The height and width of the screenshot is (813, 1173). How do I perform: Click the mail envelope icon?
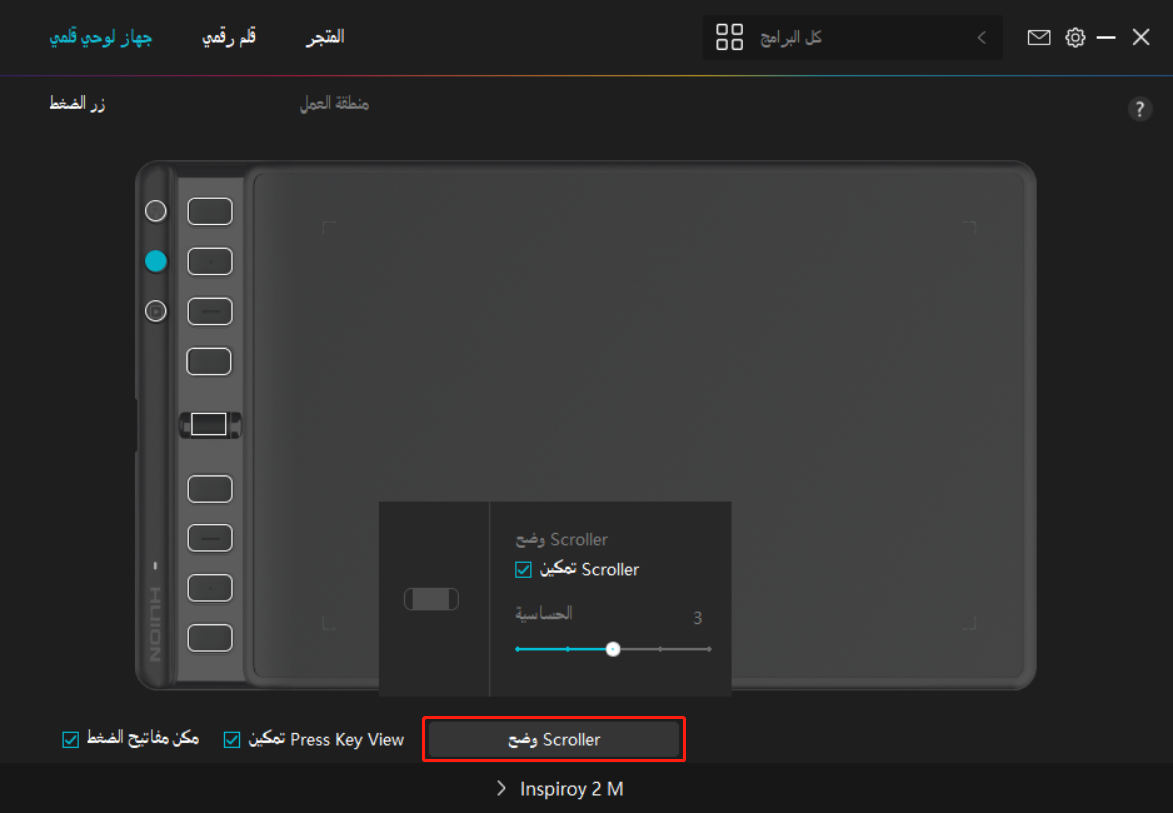click(x=1039, y=37)
